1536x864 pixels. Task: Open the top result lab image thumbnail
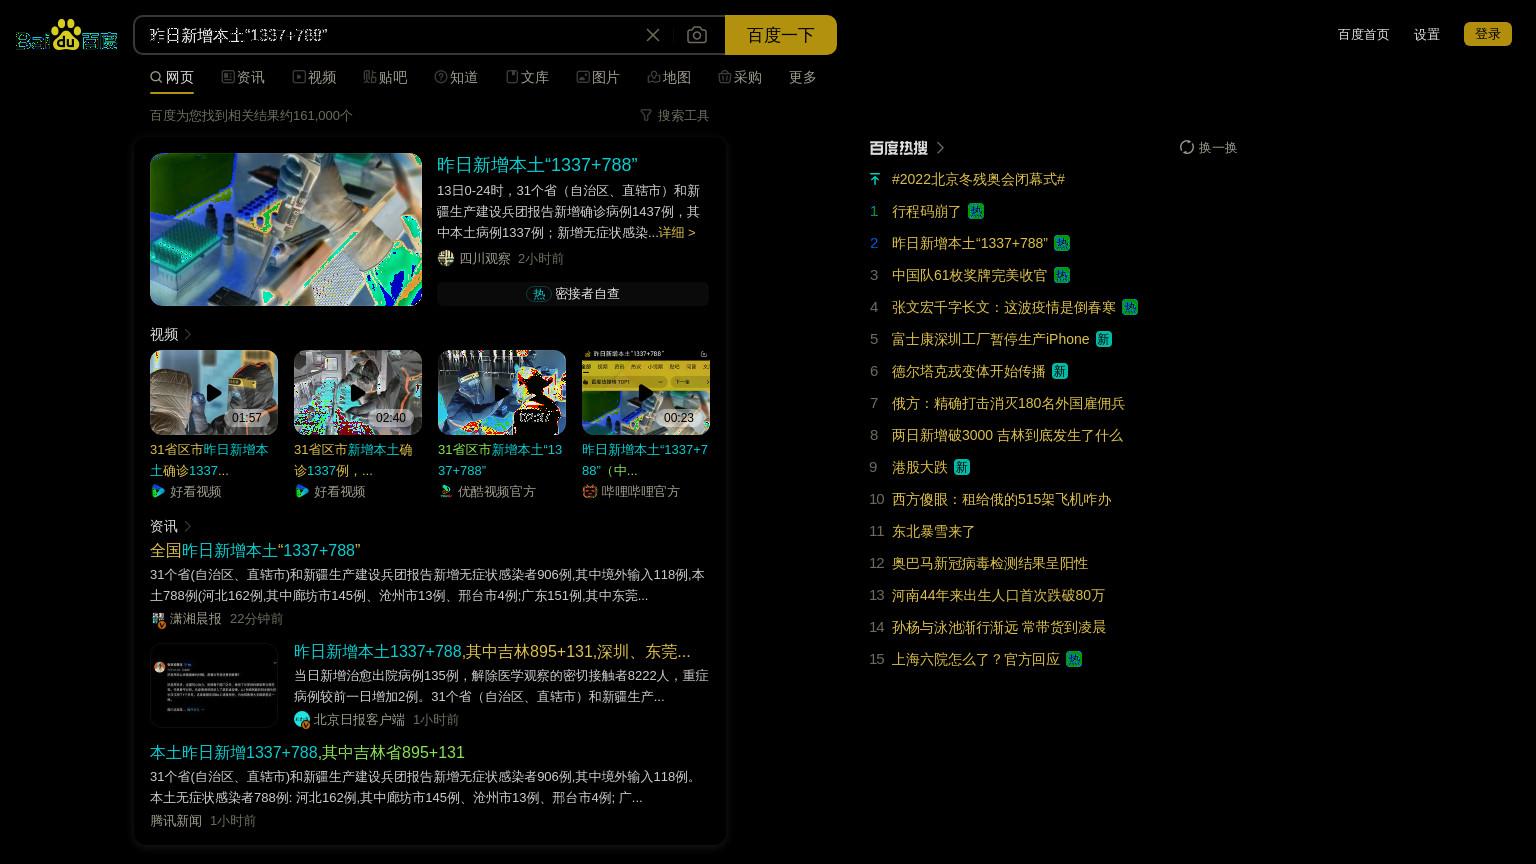pyautogui.click(x=286, y=229)
